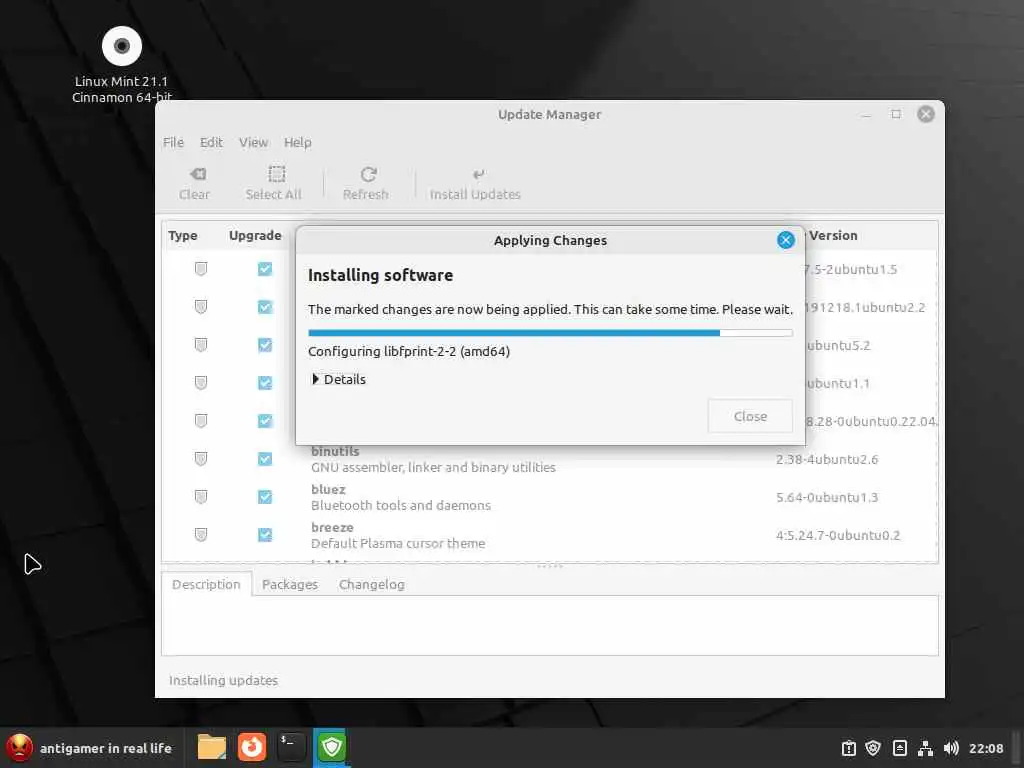
Task: Click the shield icon in the ubuntu1.1 row
Action: coord(200,382)
